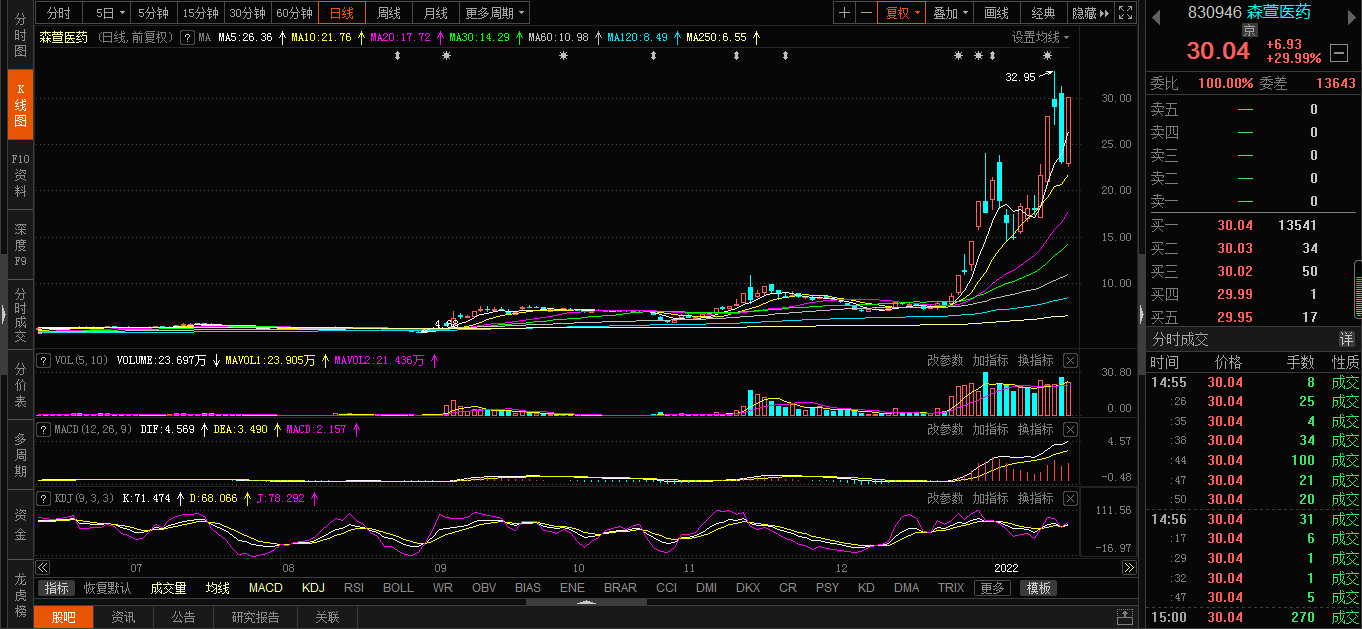This screenshot has width=1362, height=629.
Task: Open the 设置均线 dropdown
Action: [1040, 37]
